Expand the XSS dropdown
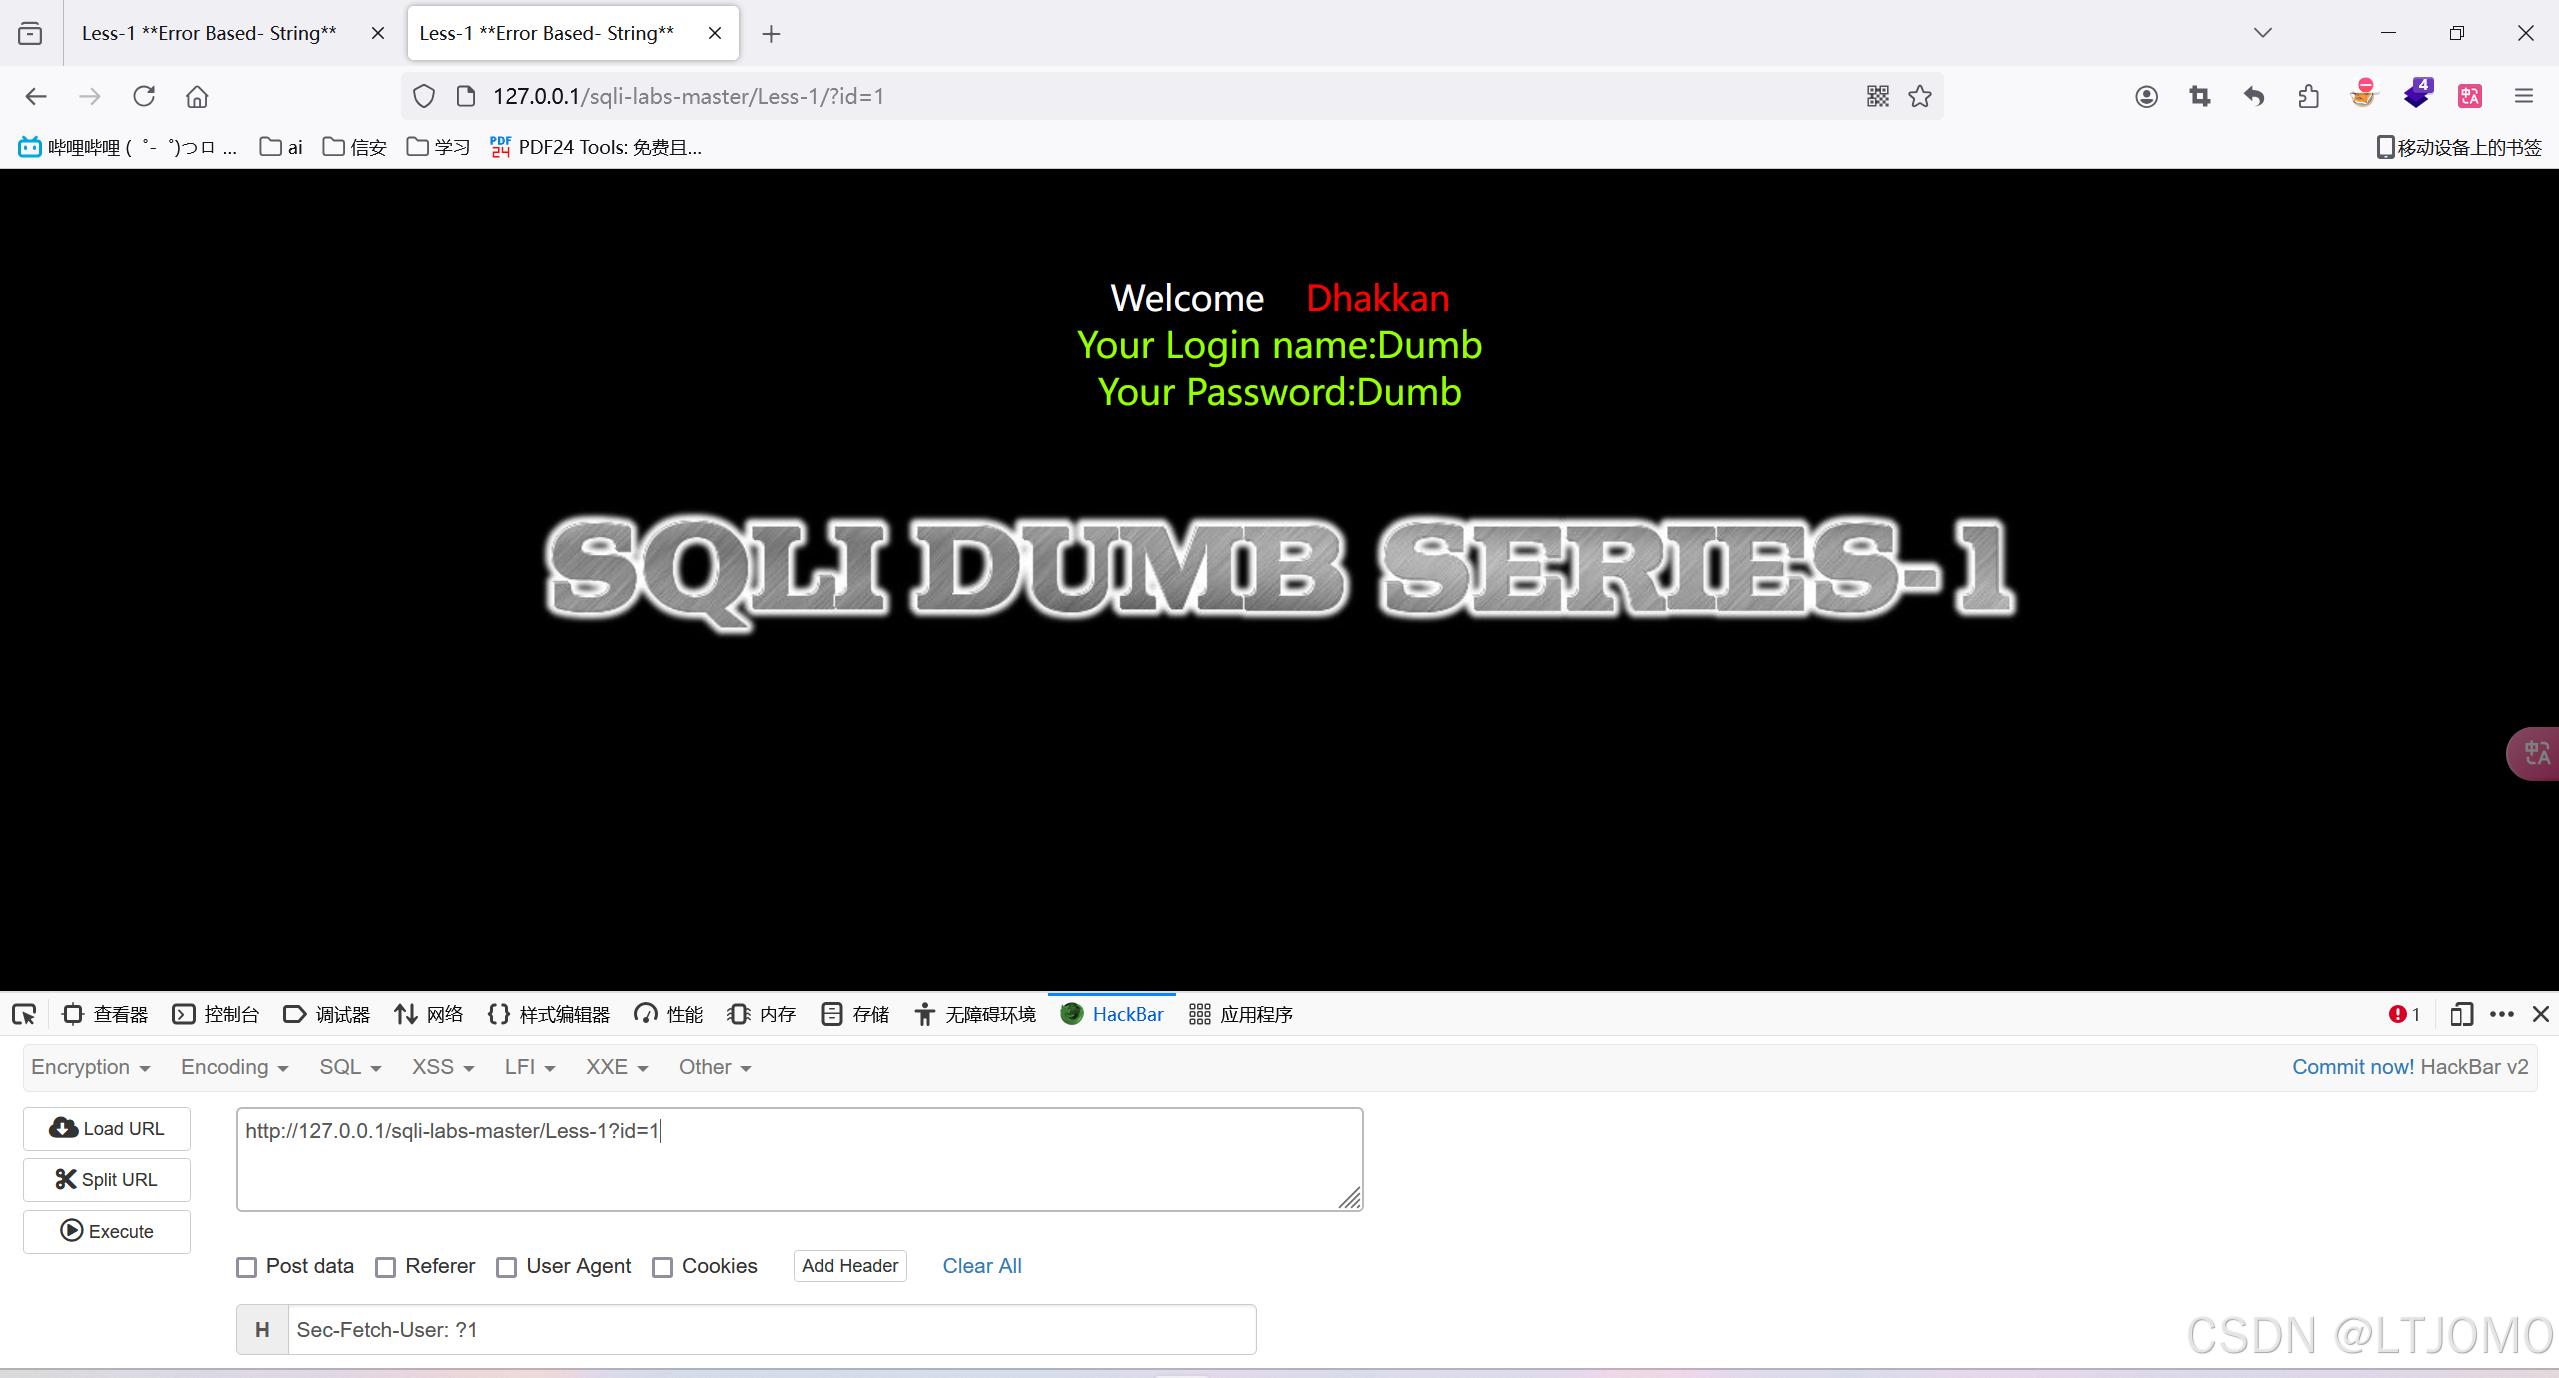 click(x=443, y=1067)
